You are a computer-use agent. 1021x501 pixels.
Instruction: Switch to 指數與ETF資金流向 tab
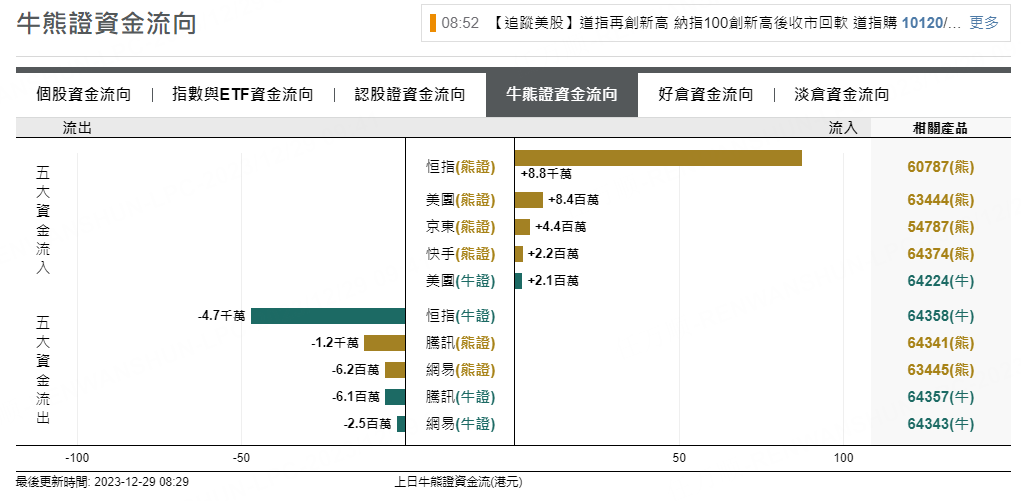[x=242, y=94]
